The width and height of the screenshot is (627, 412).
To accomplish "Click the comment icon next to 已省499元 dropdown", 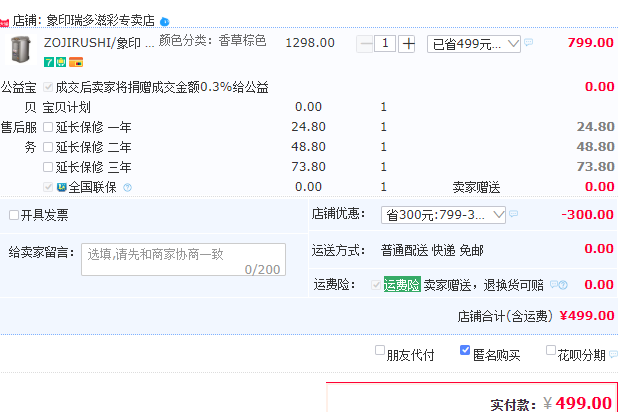I will (528, 42).
